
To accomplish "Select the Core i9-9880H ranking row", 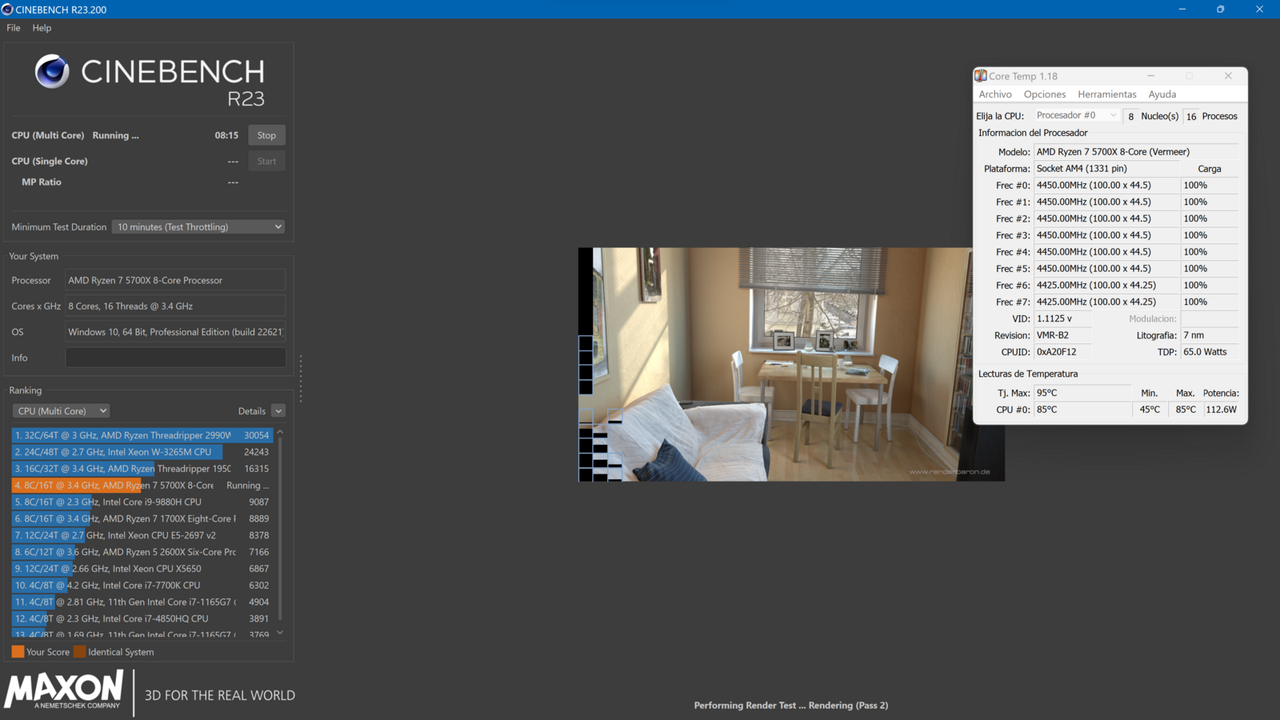I will point(141,502).
